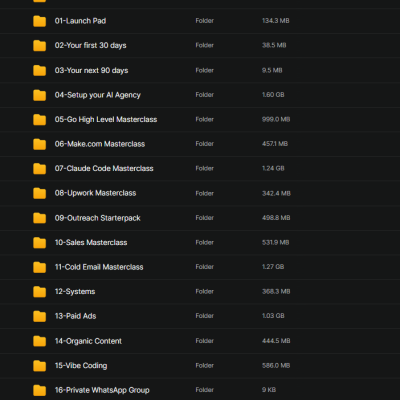The height and width of the screenshot is (400, 400).
Task: Click the folder icon beside 06-Make.com Masterclass
Action: [x=39, y=144]
